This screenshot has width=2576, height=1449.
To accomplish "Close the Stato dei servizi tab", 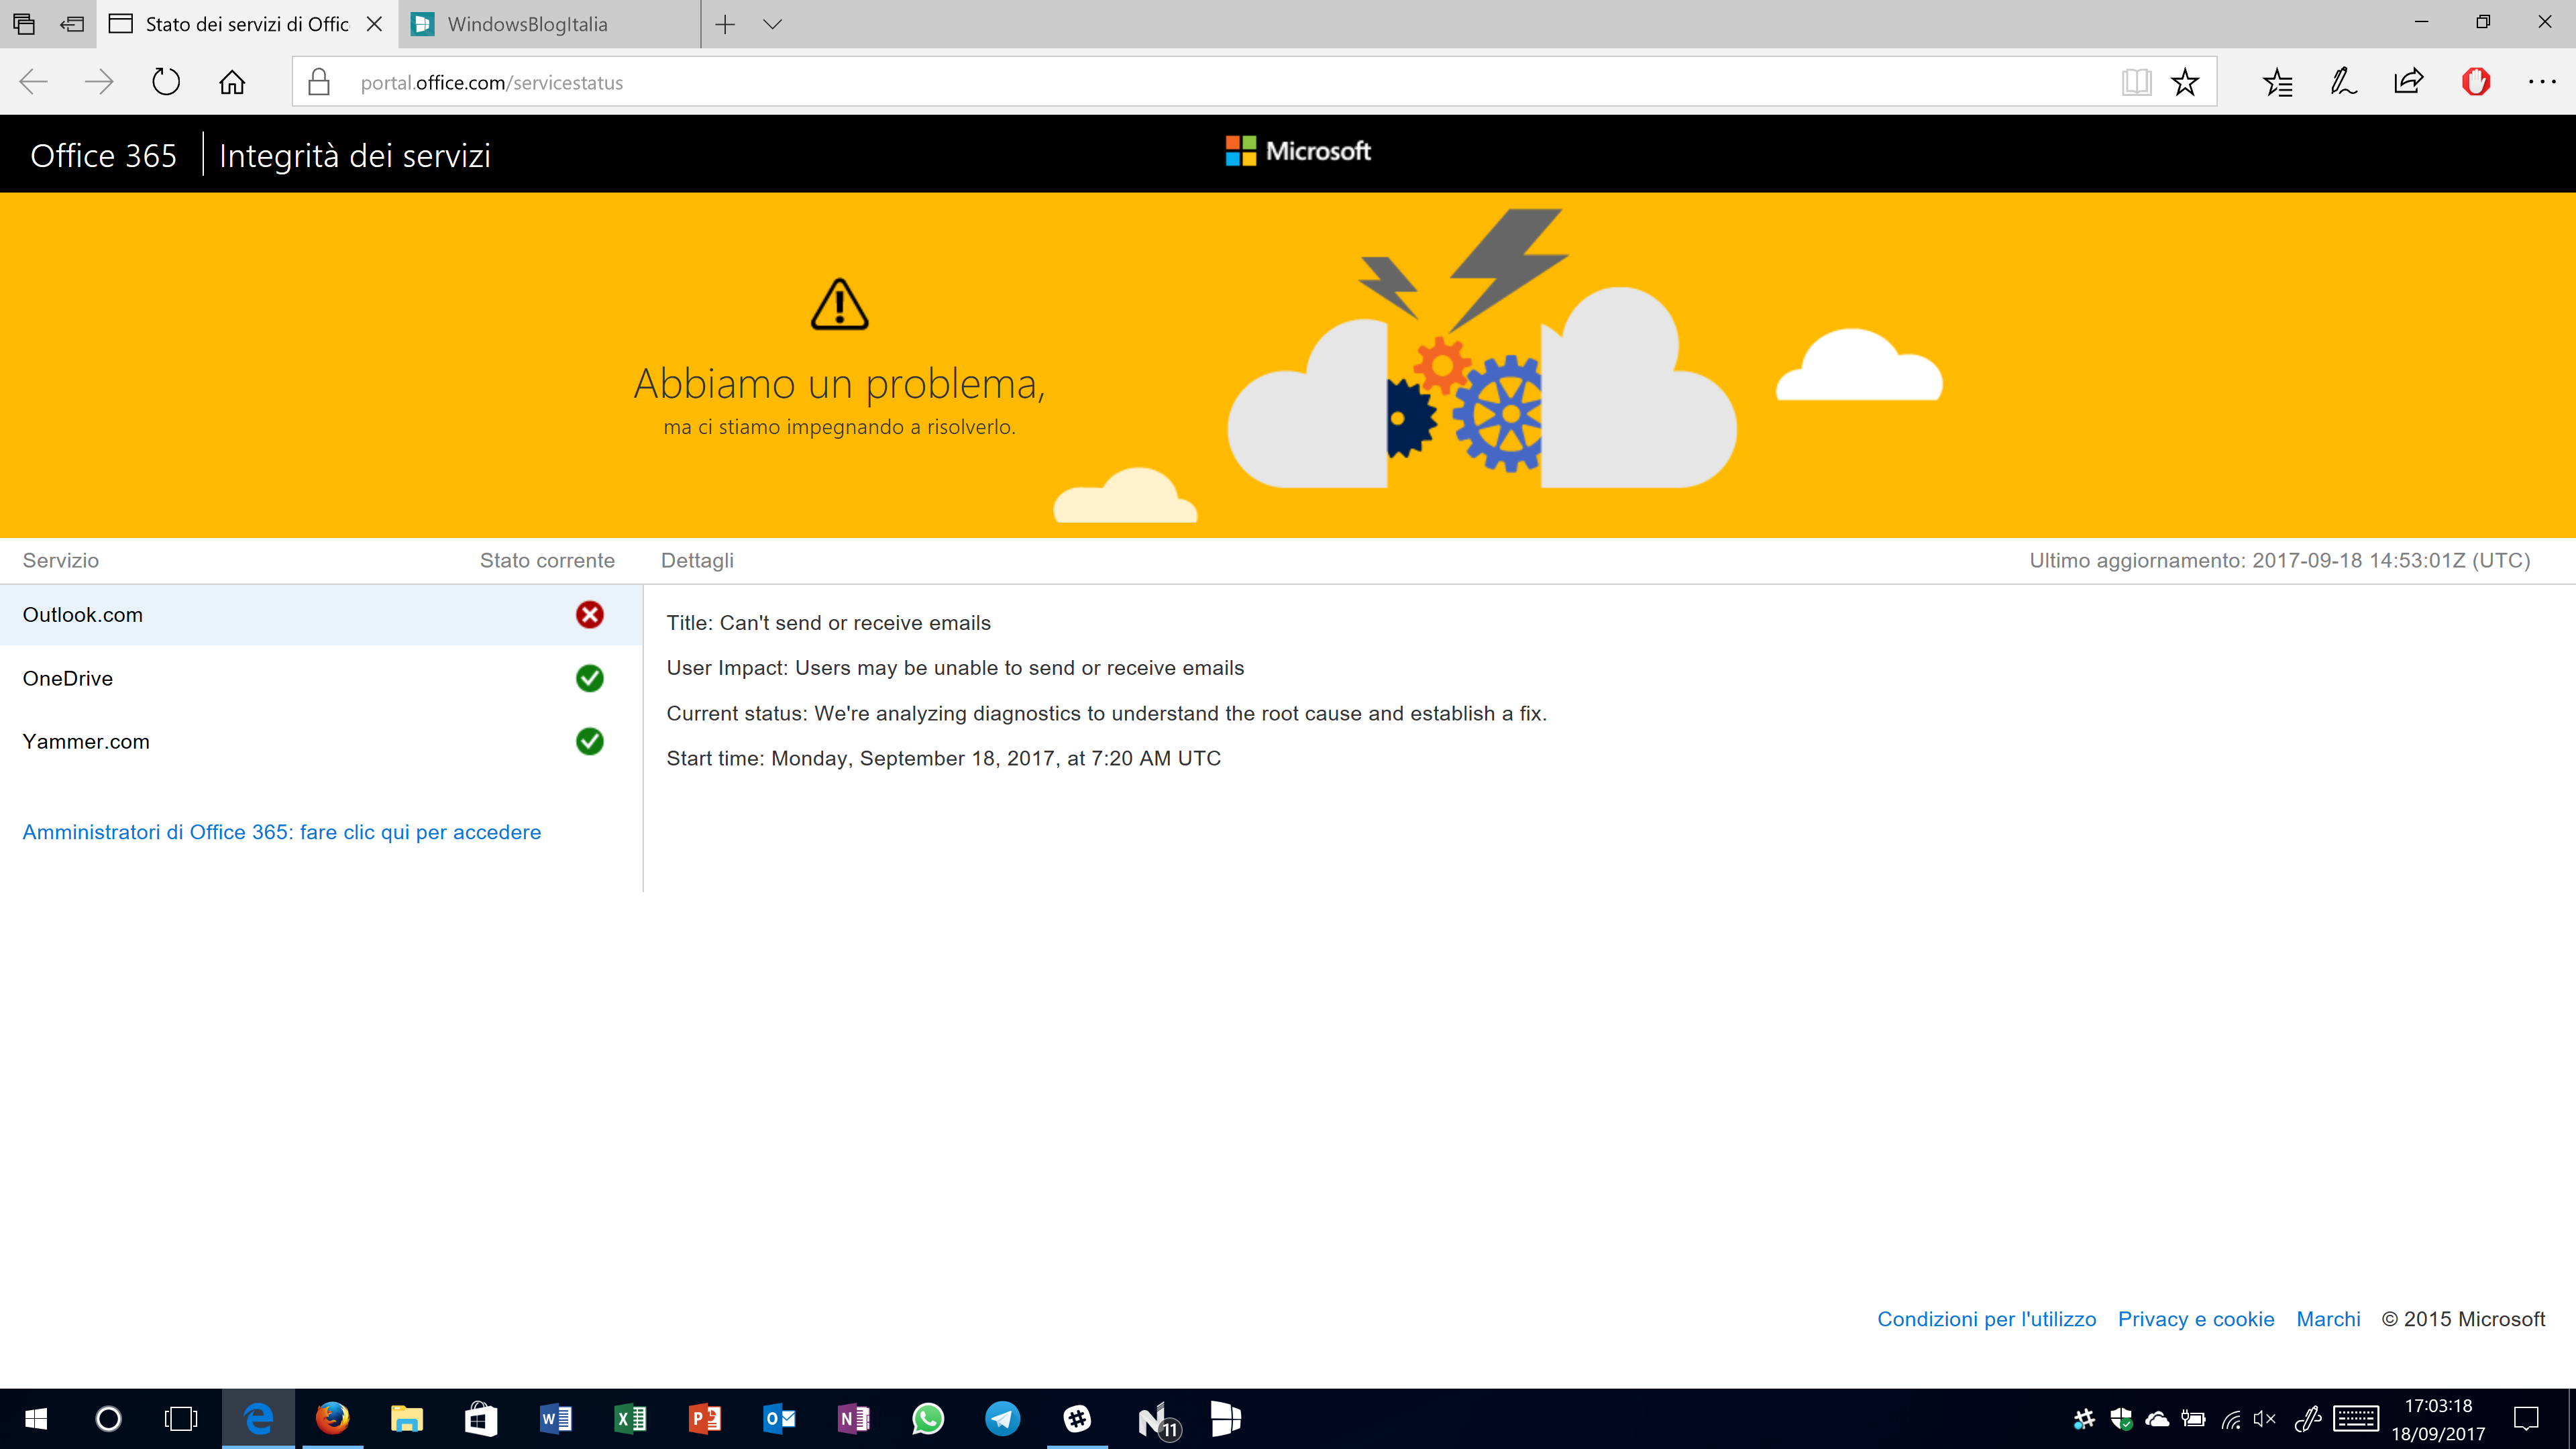I will click(375, 24).
